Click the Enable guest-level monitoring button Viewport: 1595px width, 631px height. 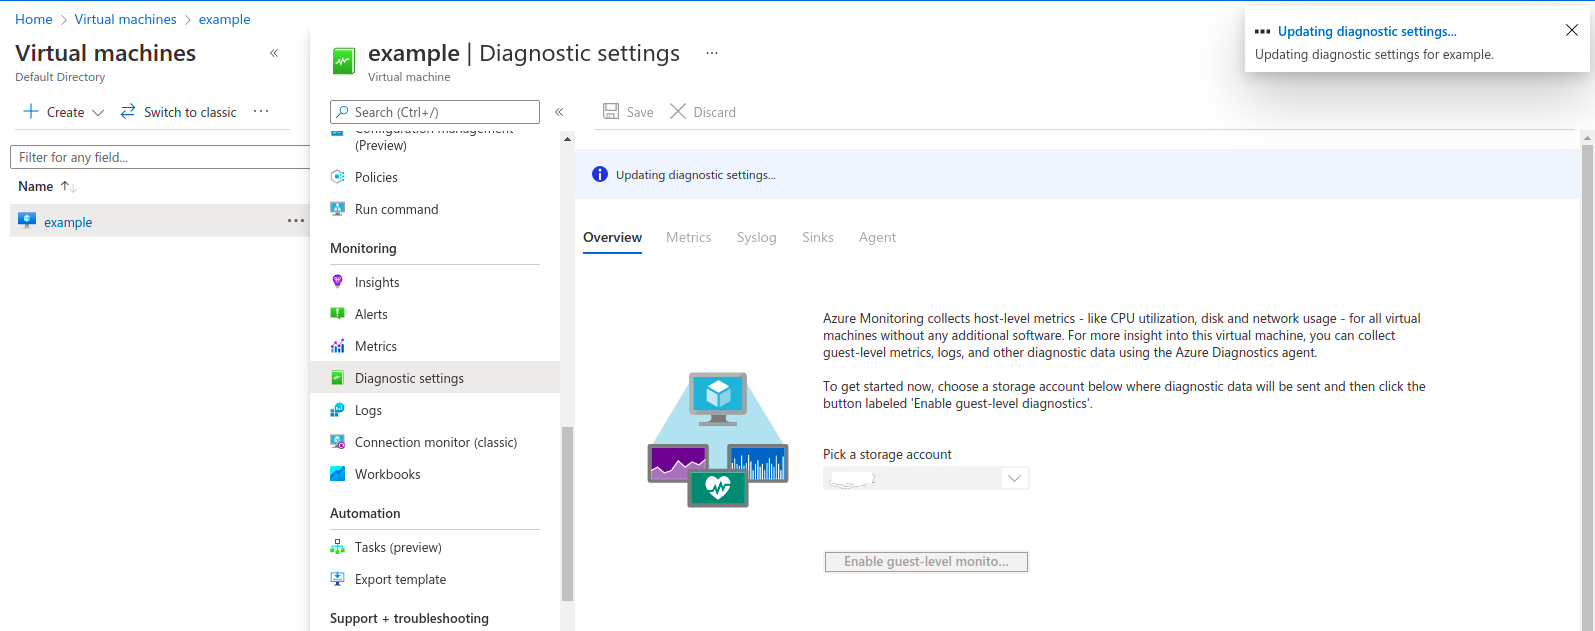tap(926, 562)
